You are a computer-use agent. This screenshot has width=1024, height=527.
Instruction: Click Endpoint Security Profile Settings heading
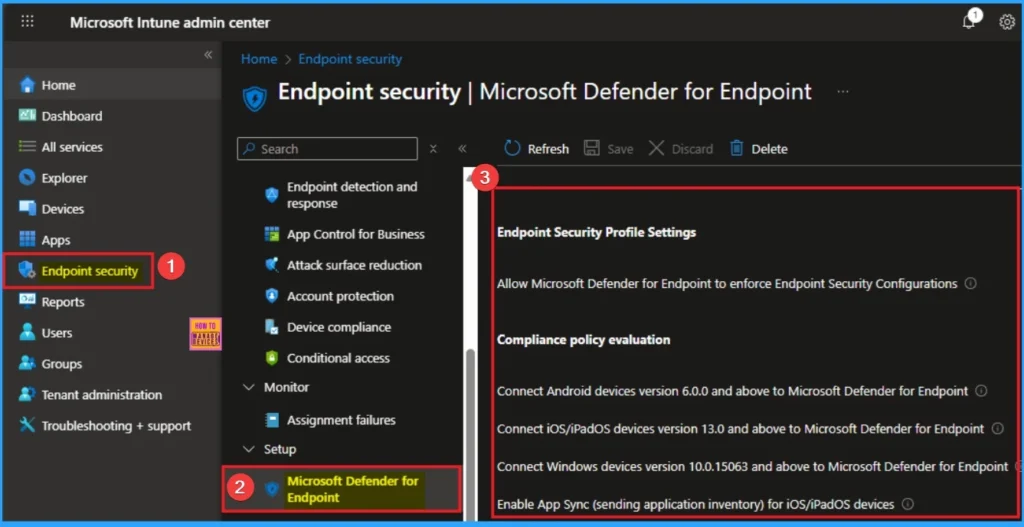tap(596, 232)
